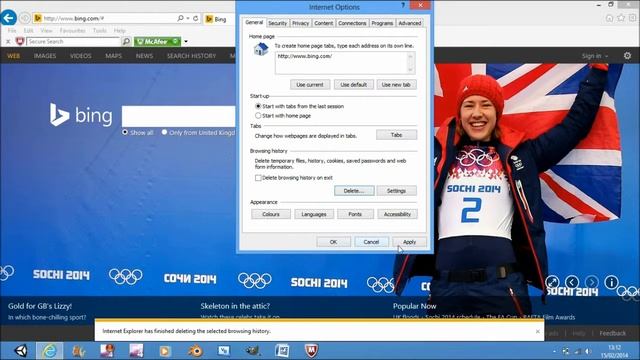Refresh the page using the reload icon

coord(196,18)
